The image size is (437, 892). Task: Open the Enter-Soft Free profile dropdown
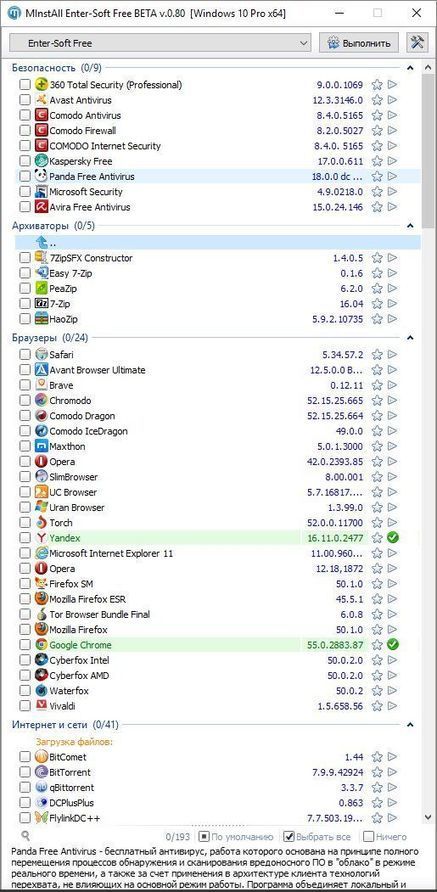point(160,43)
